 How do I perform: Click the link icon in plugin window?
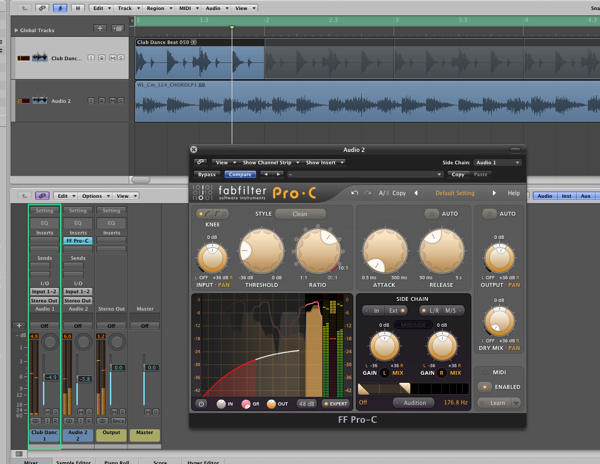pos(201,162)
